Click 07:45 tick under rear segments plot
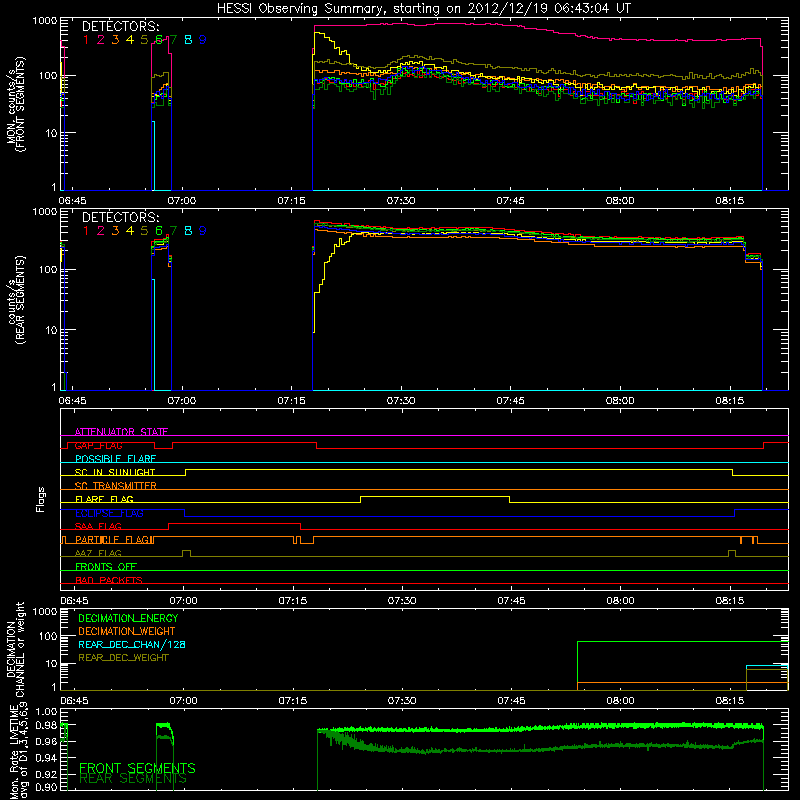The image size is (800, 800). 510,401
